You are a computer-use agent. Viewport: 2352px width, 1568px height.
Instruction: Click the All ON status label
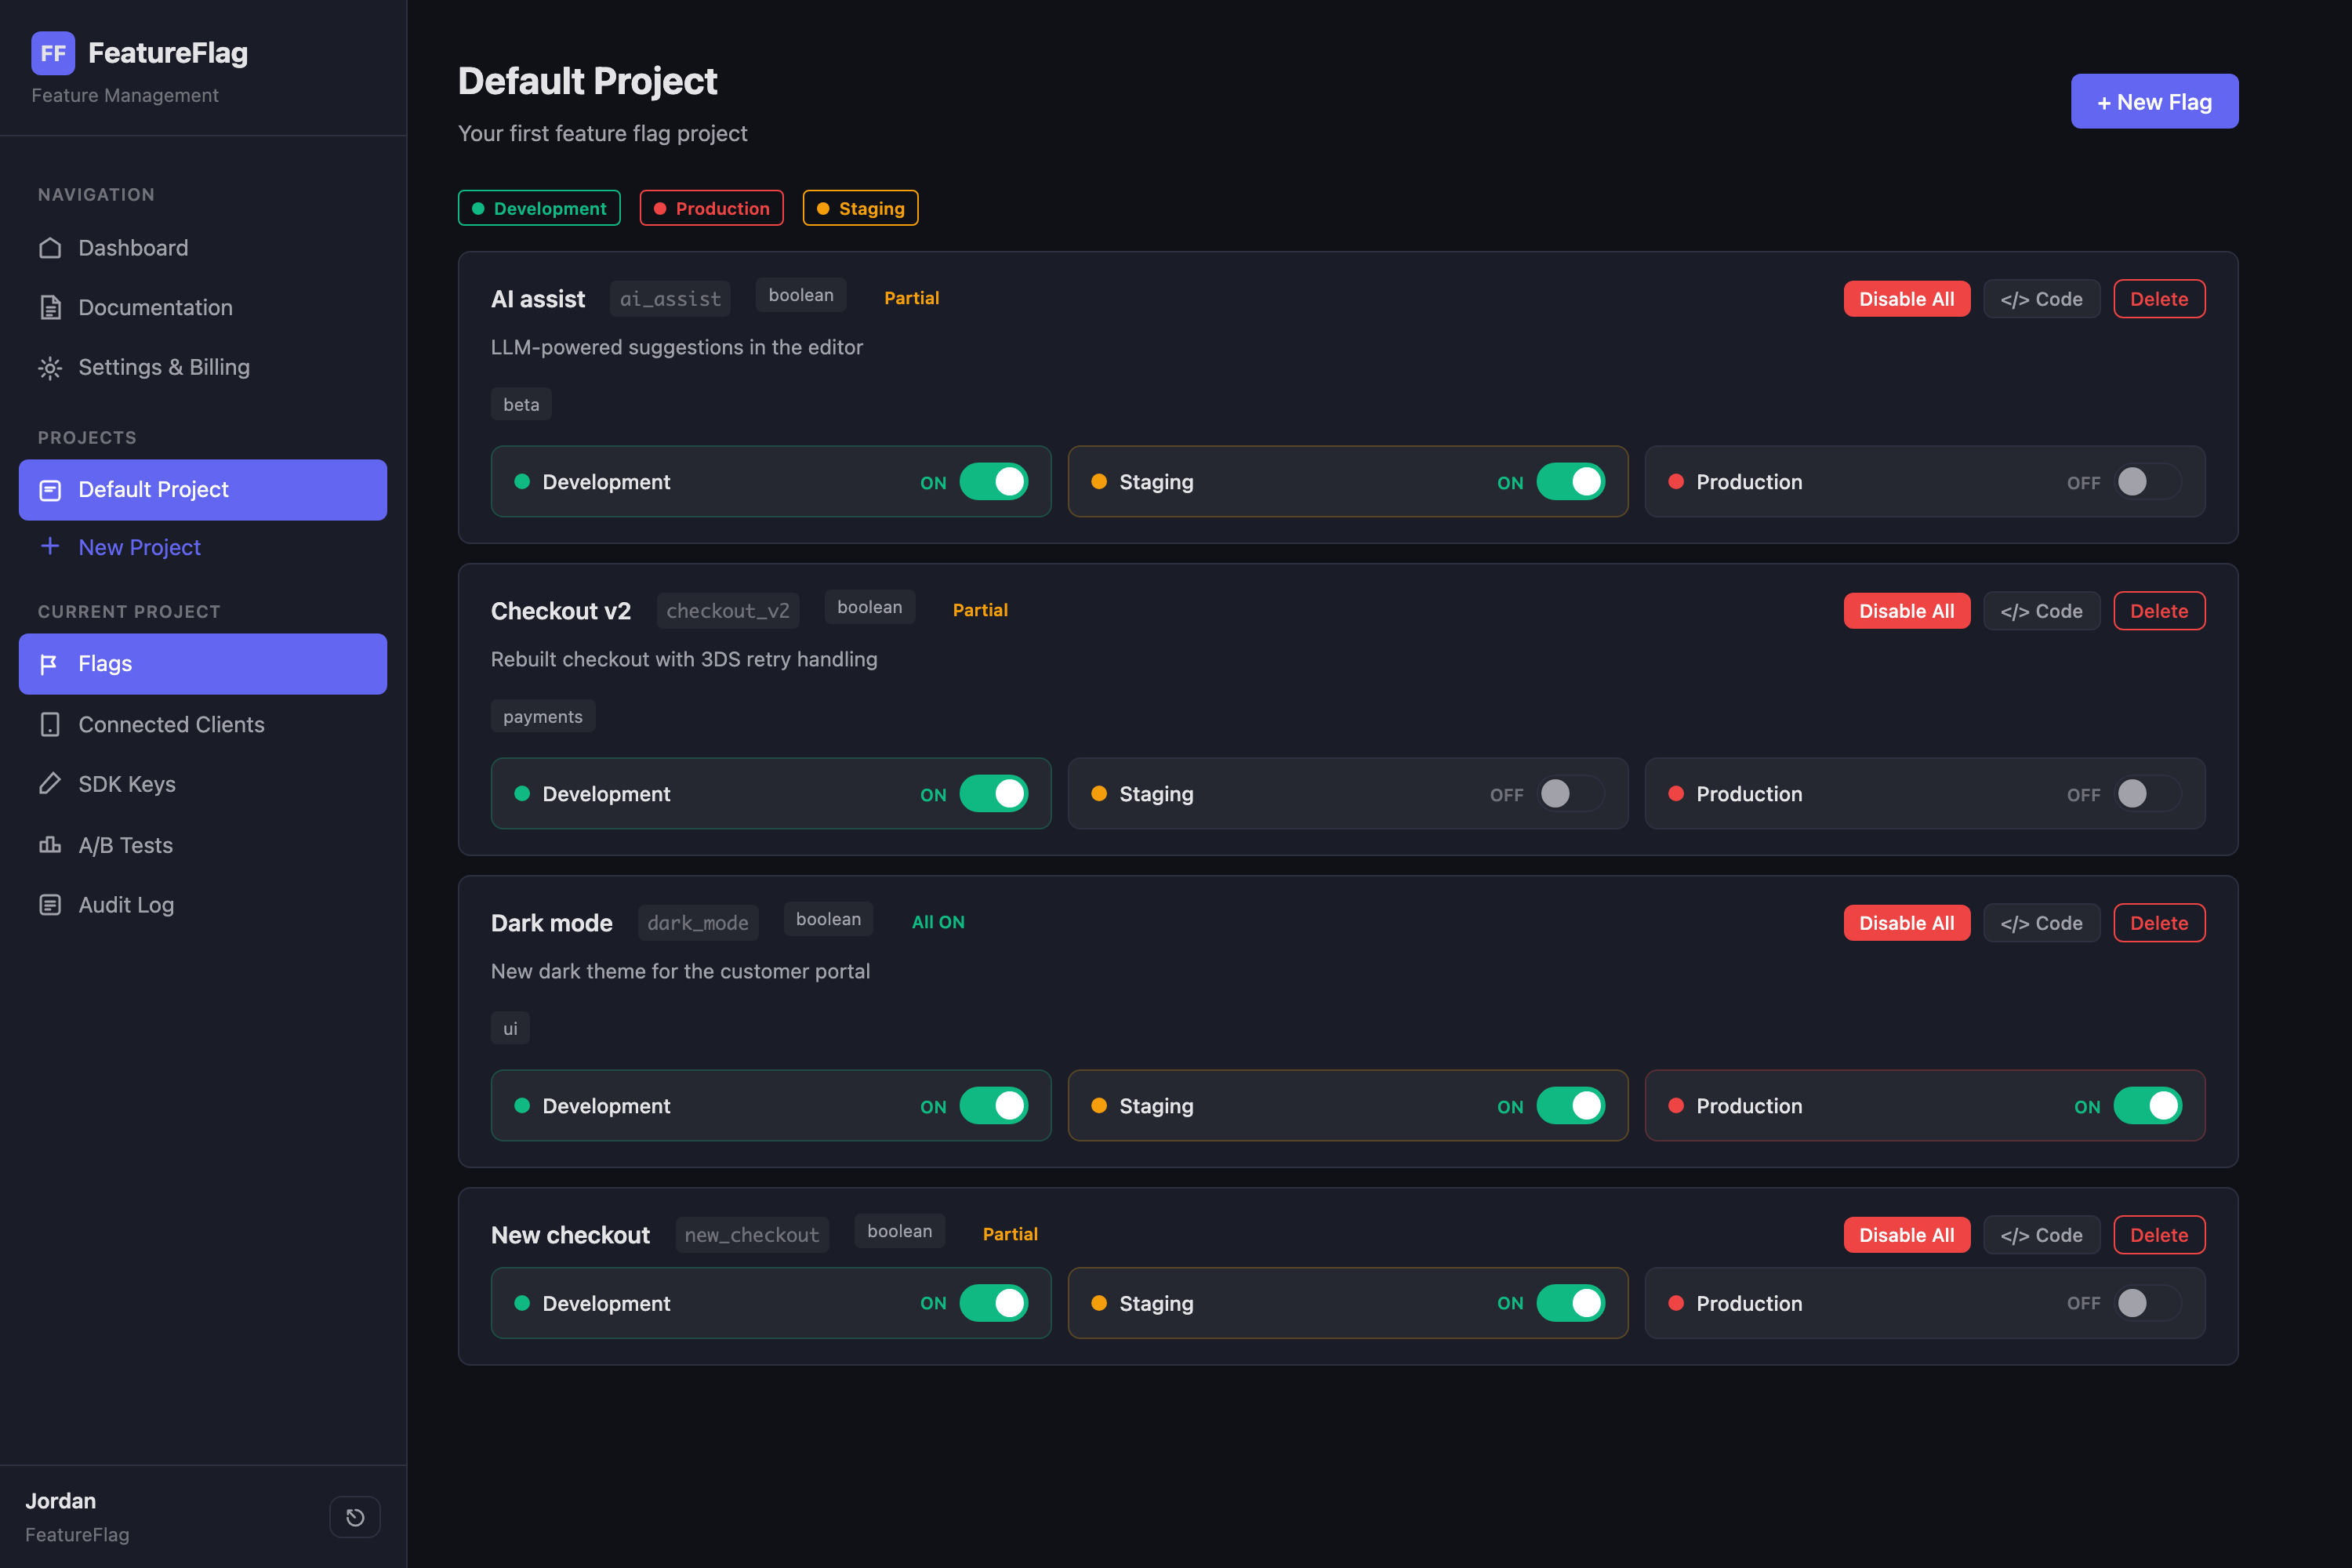938,922
